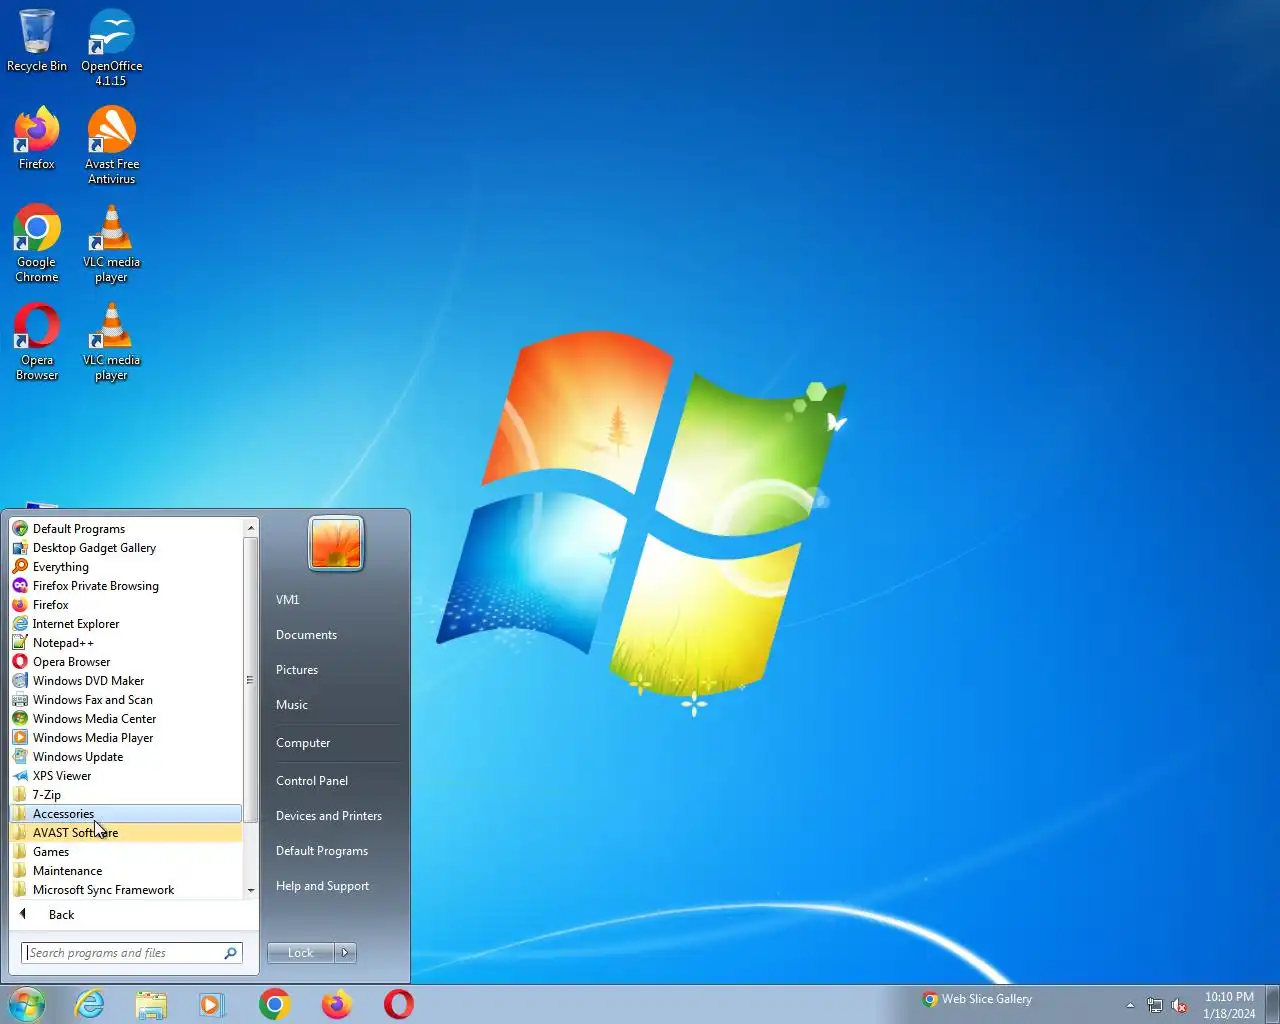This screenshot has height=1024, width=1280.
Task: Launch Chrome from the taskbar
Action: [274, 1004]
